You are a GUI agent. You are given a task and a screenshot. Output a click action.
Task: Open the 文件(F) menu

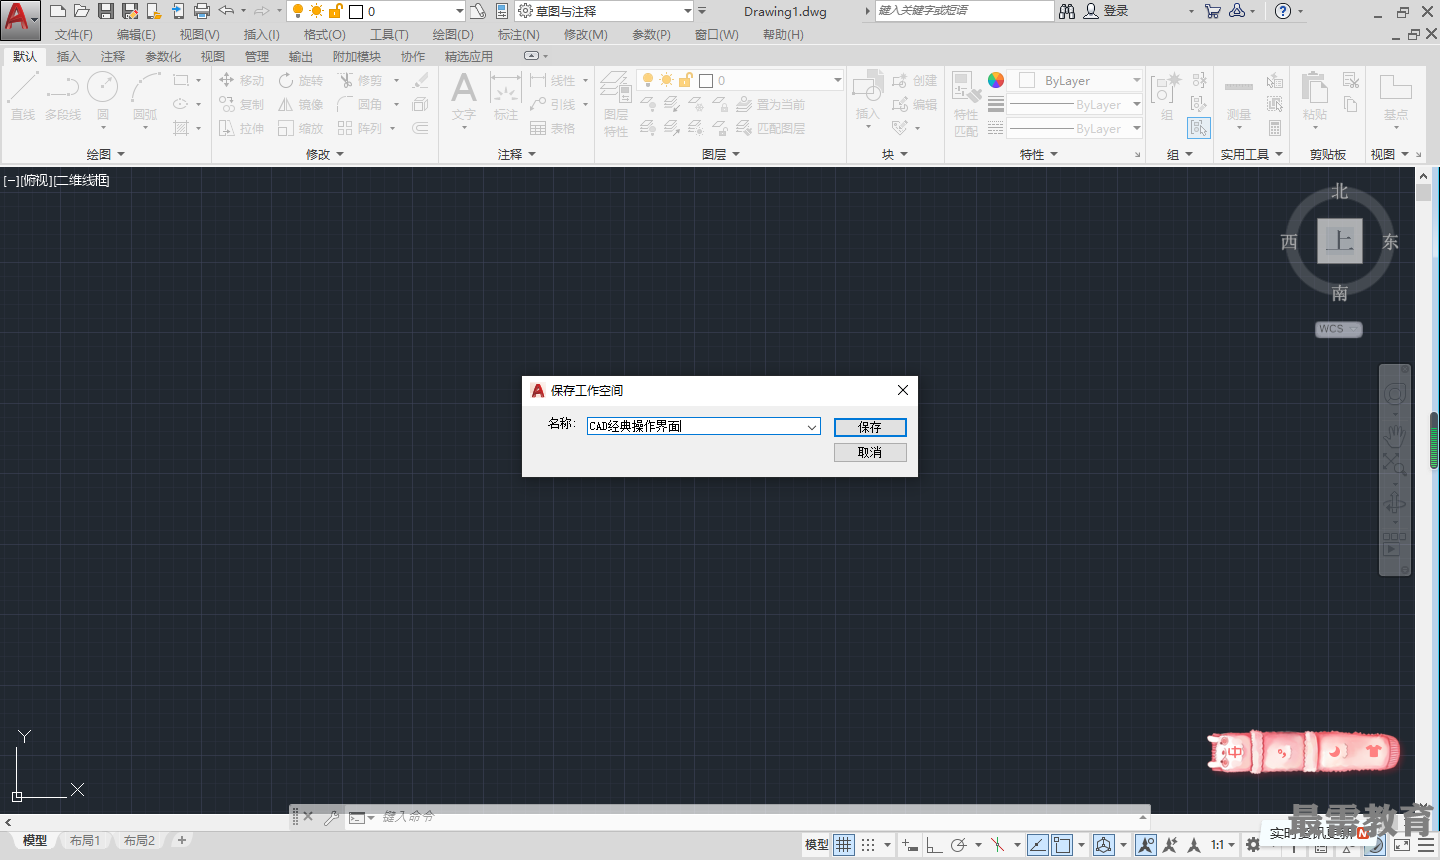pyautogui.click(x=74, y=34)
